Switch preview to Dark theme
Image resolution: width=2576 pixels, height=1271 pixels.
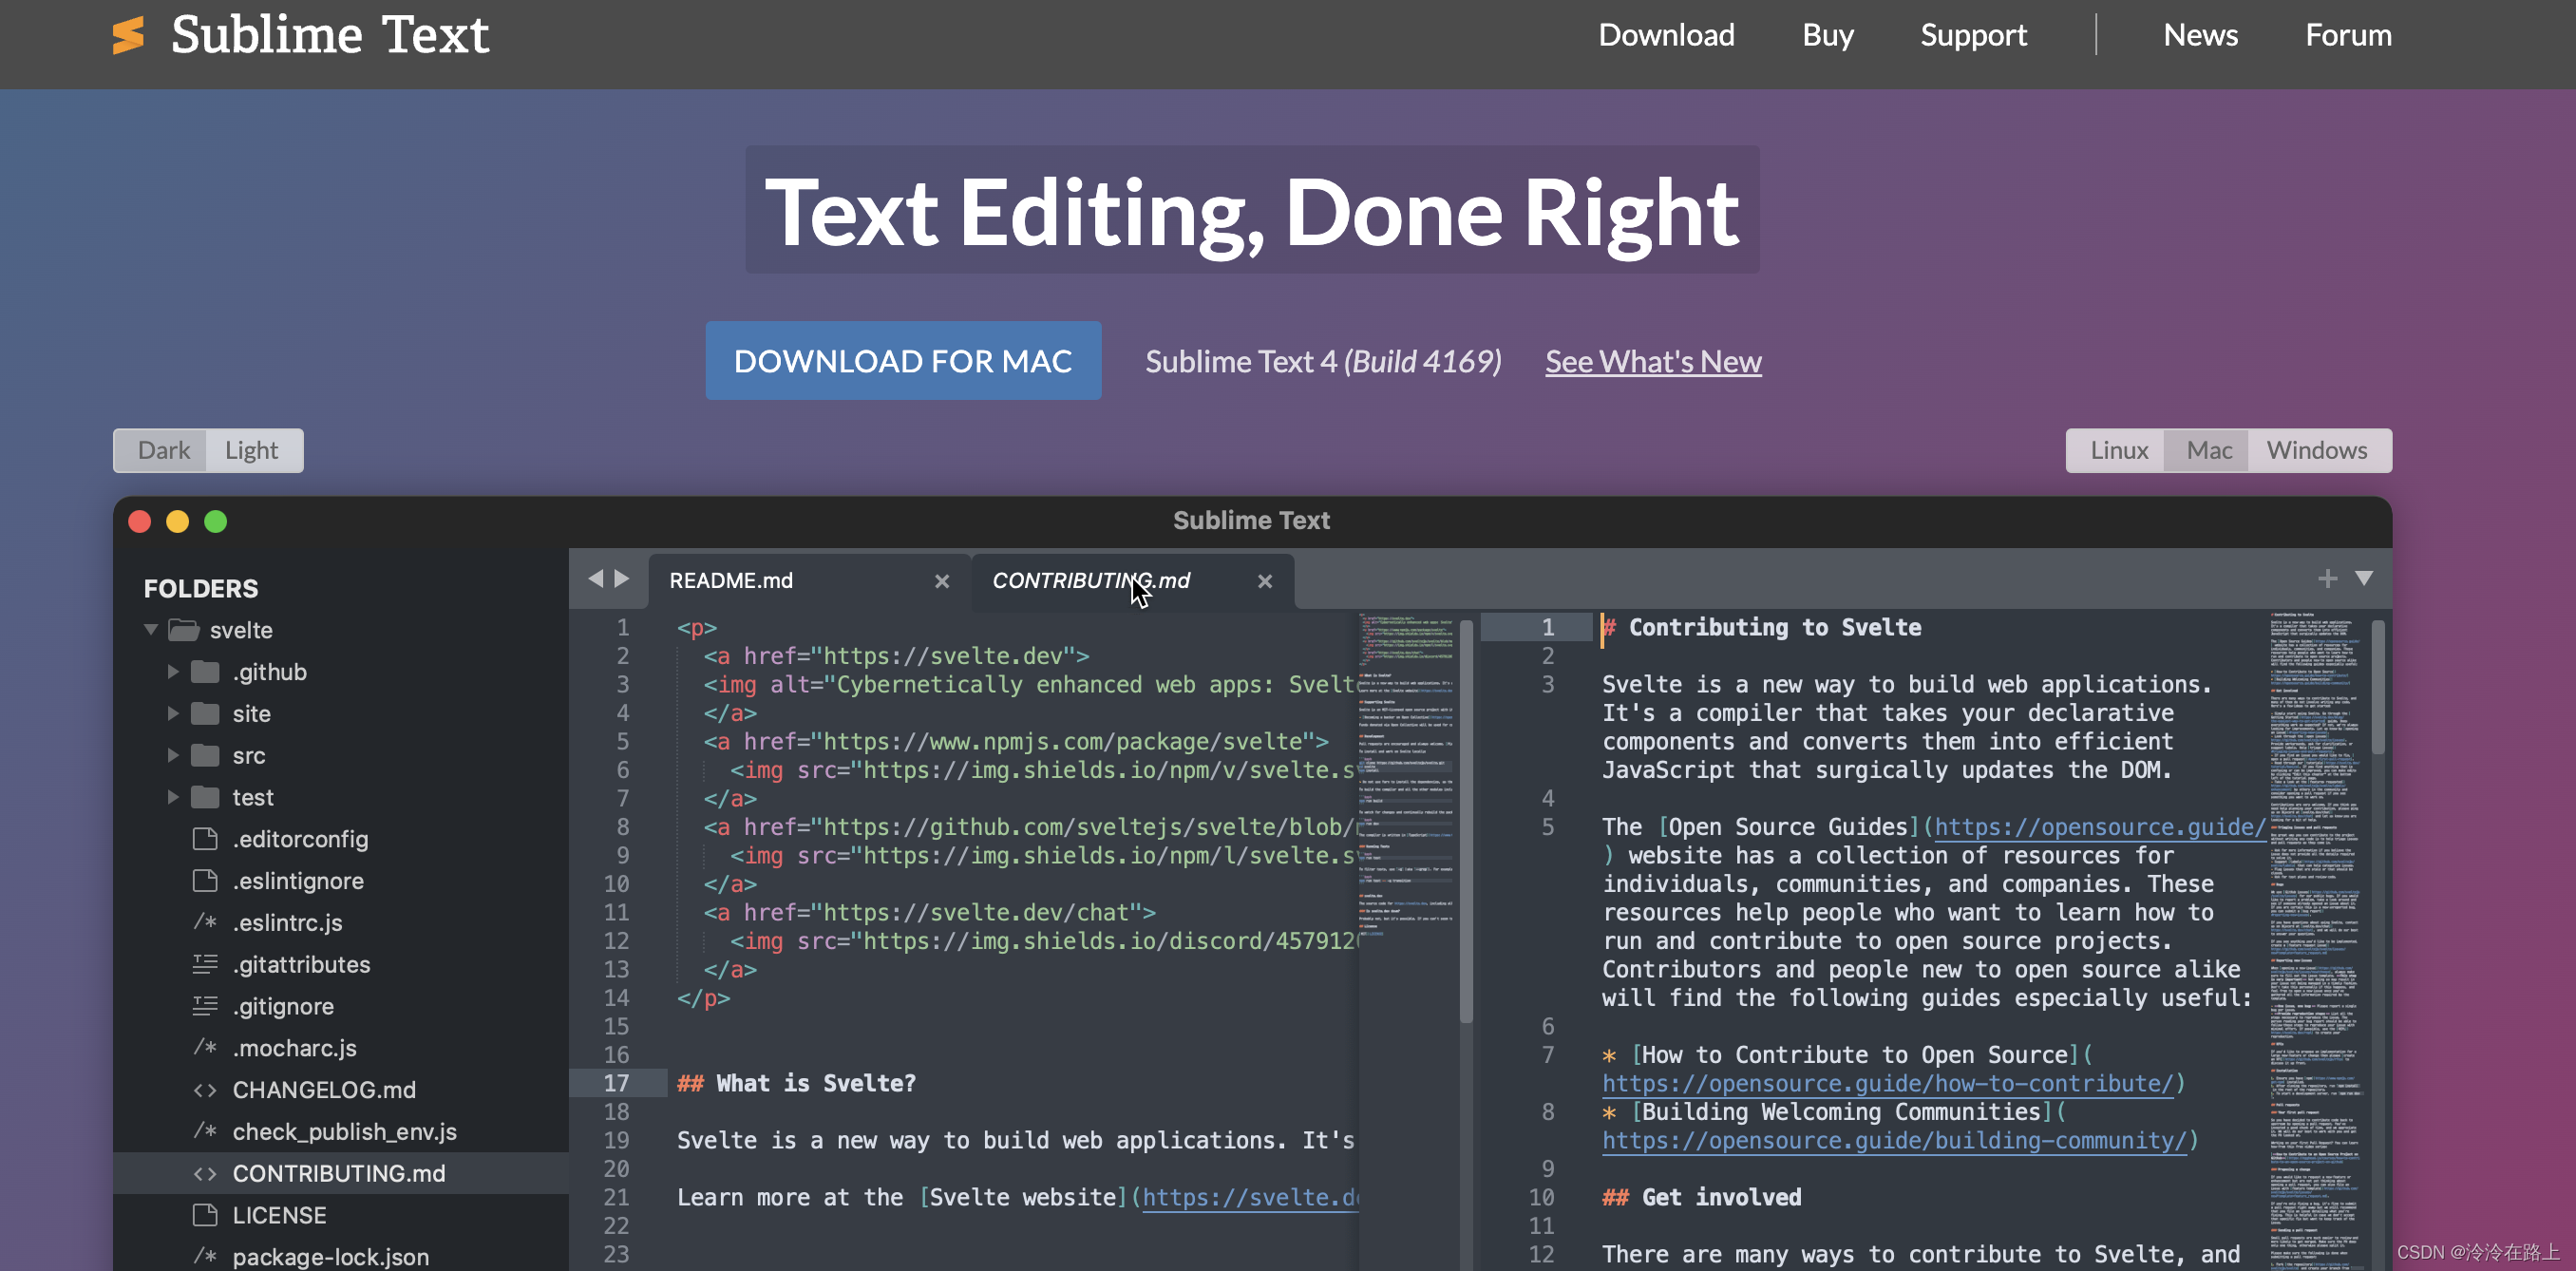coord(162,450)
